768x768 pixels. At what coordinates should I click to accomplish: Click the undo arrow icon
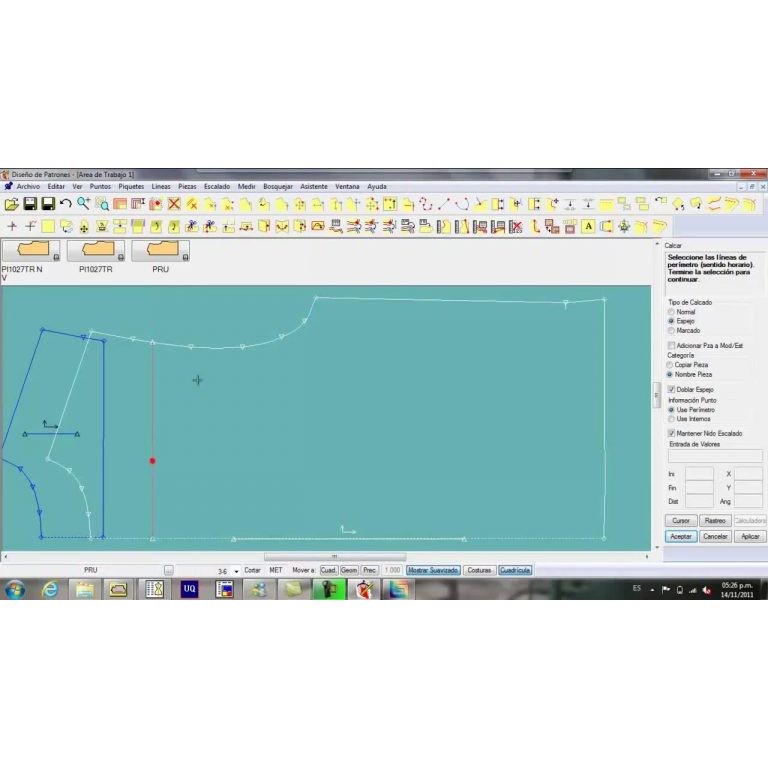(66, 204)
